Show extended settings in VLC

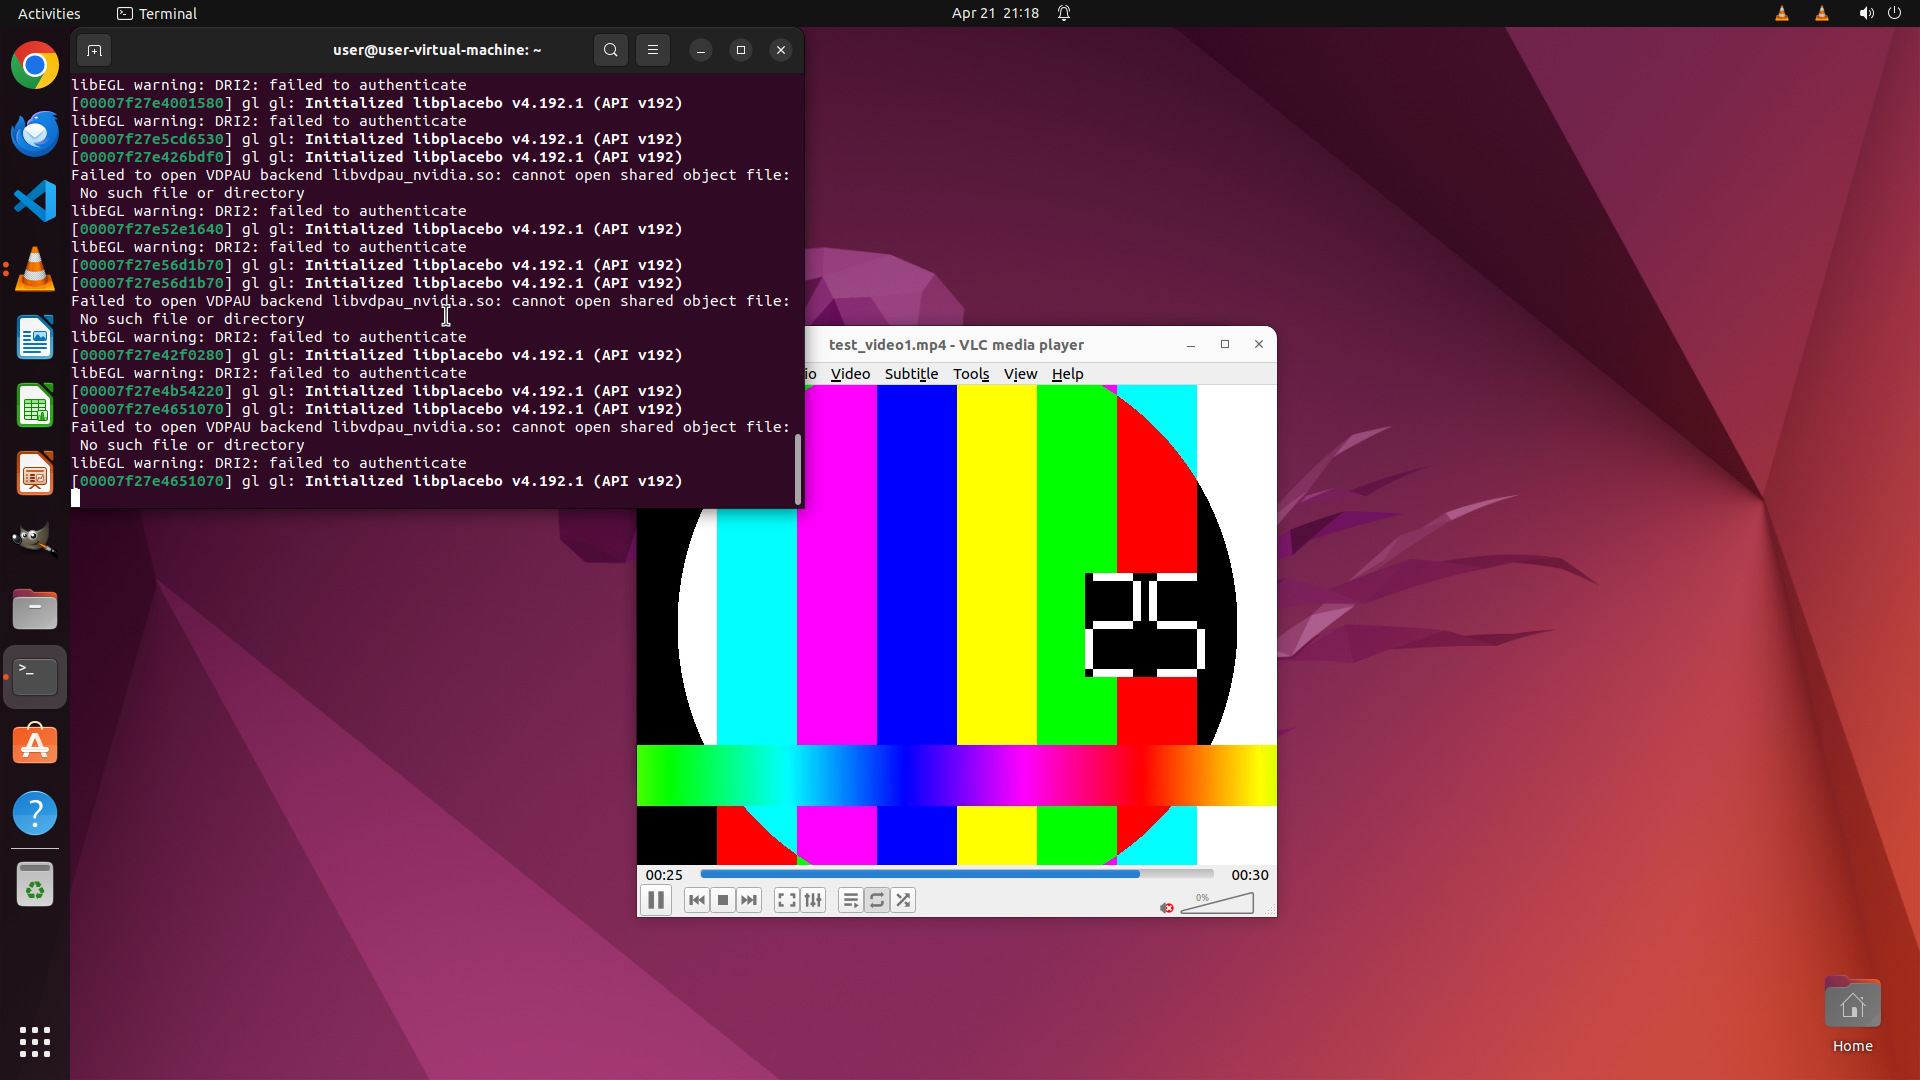[813, 900]
